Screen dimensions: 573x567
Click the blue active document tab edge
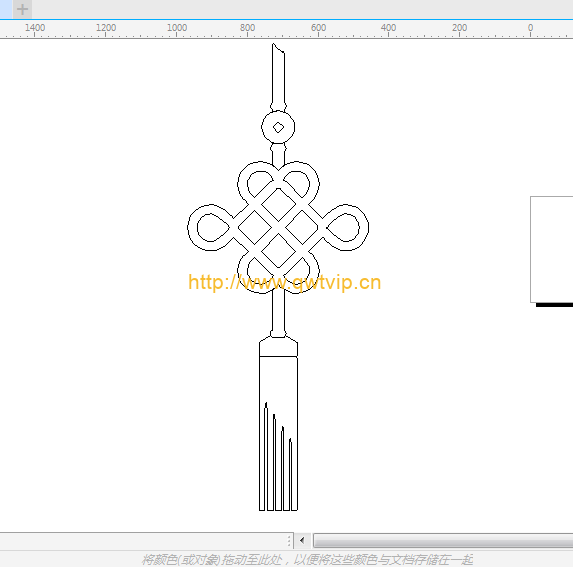pyautogui.click(x=6, y=9)
